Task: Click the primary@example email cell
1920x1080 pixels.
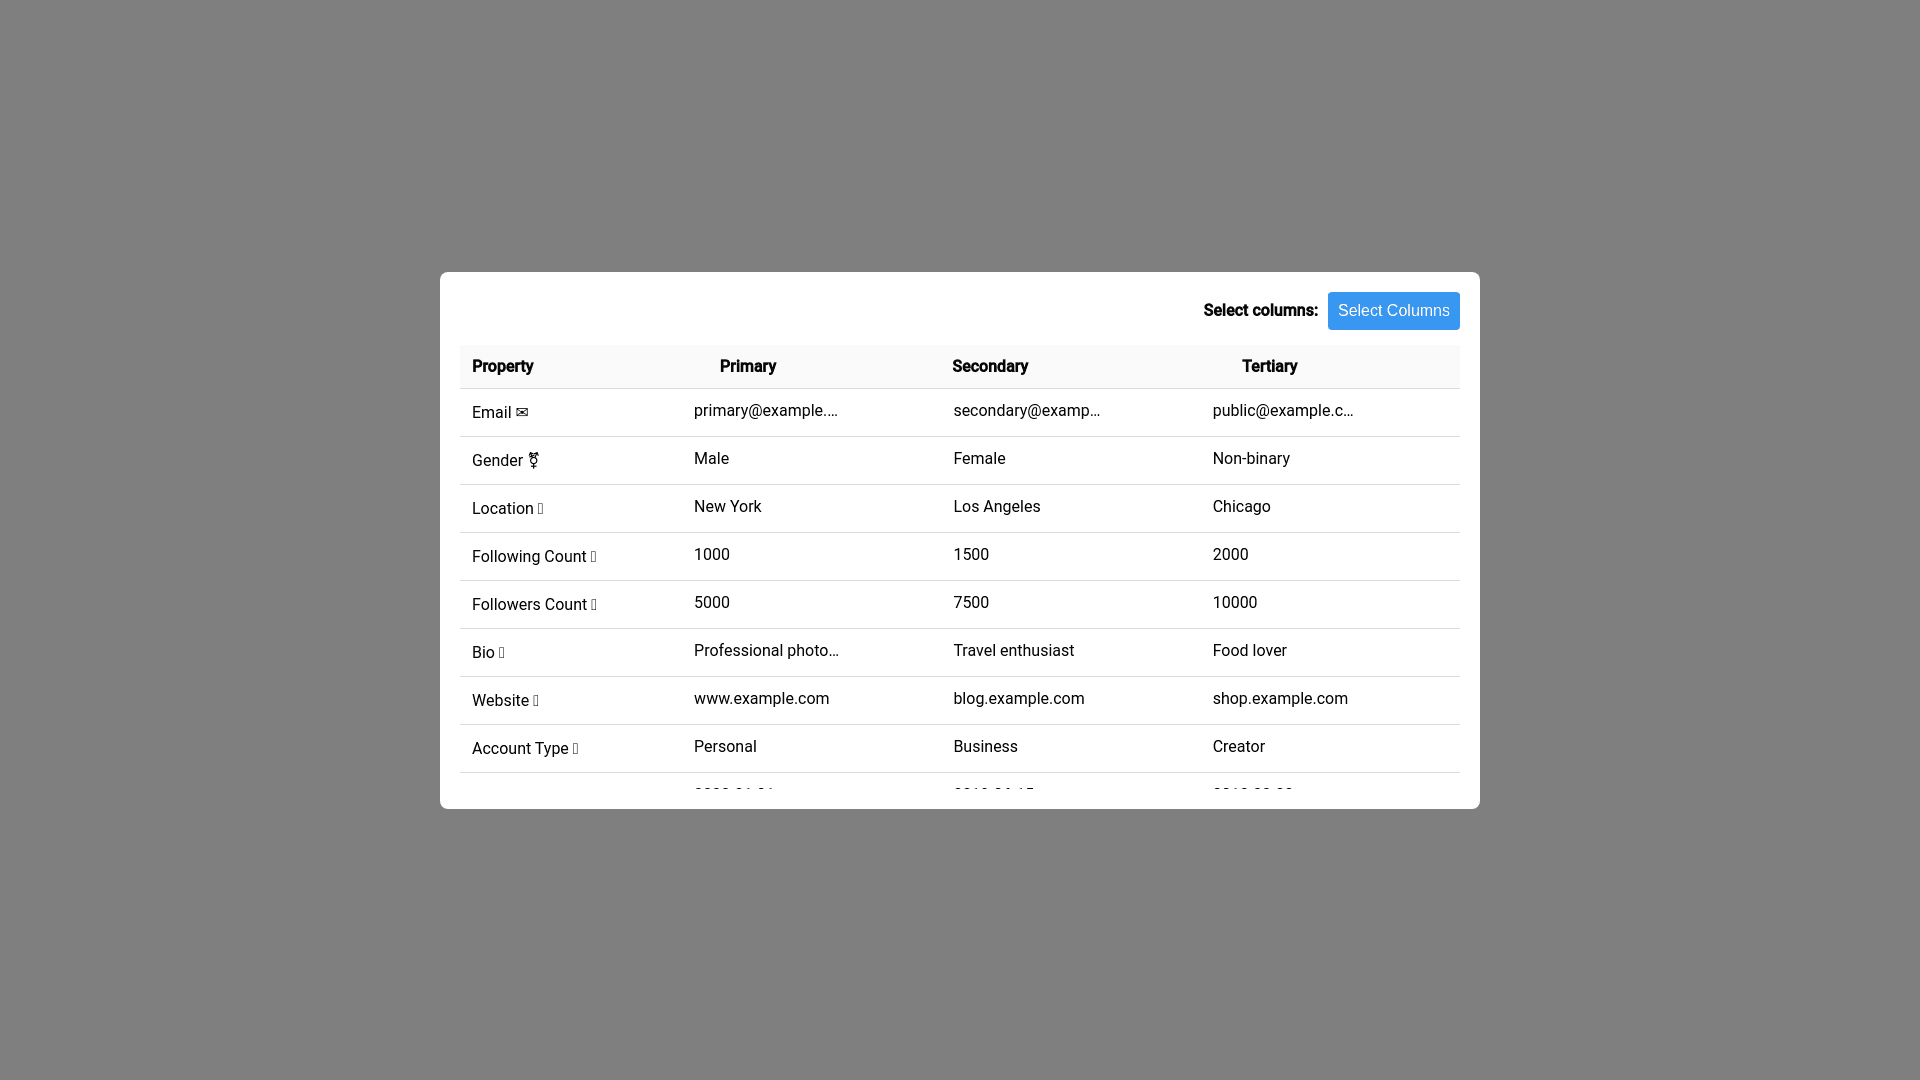Action: tap(766, 411)
